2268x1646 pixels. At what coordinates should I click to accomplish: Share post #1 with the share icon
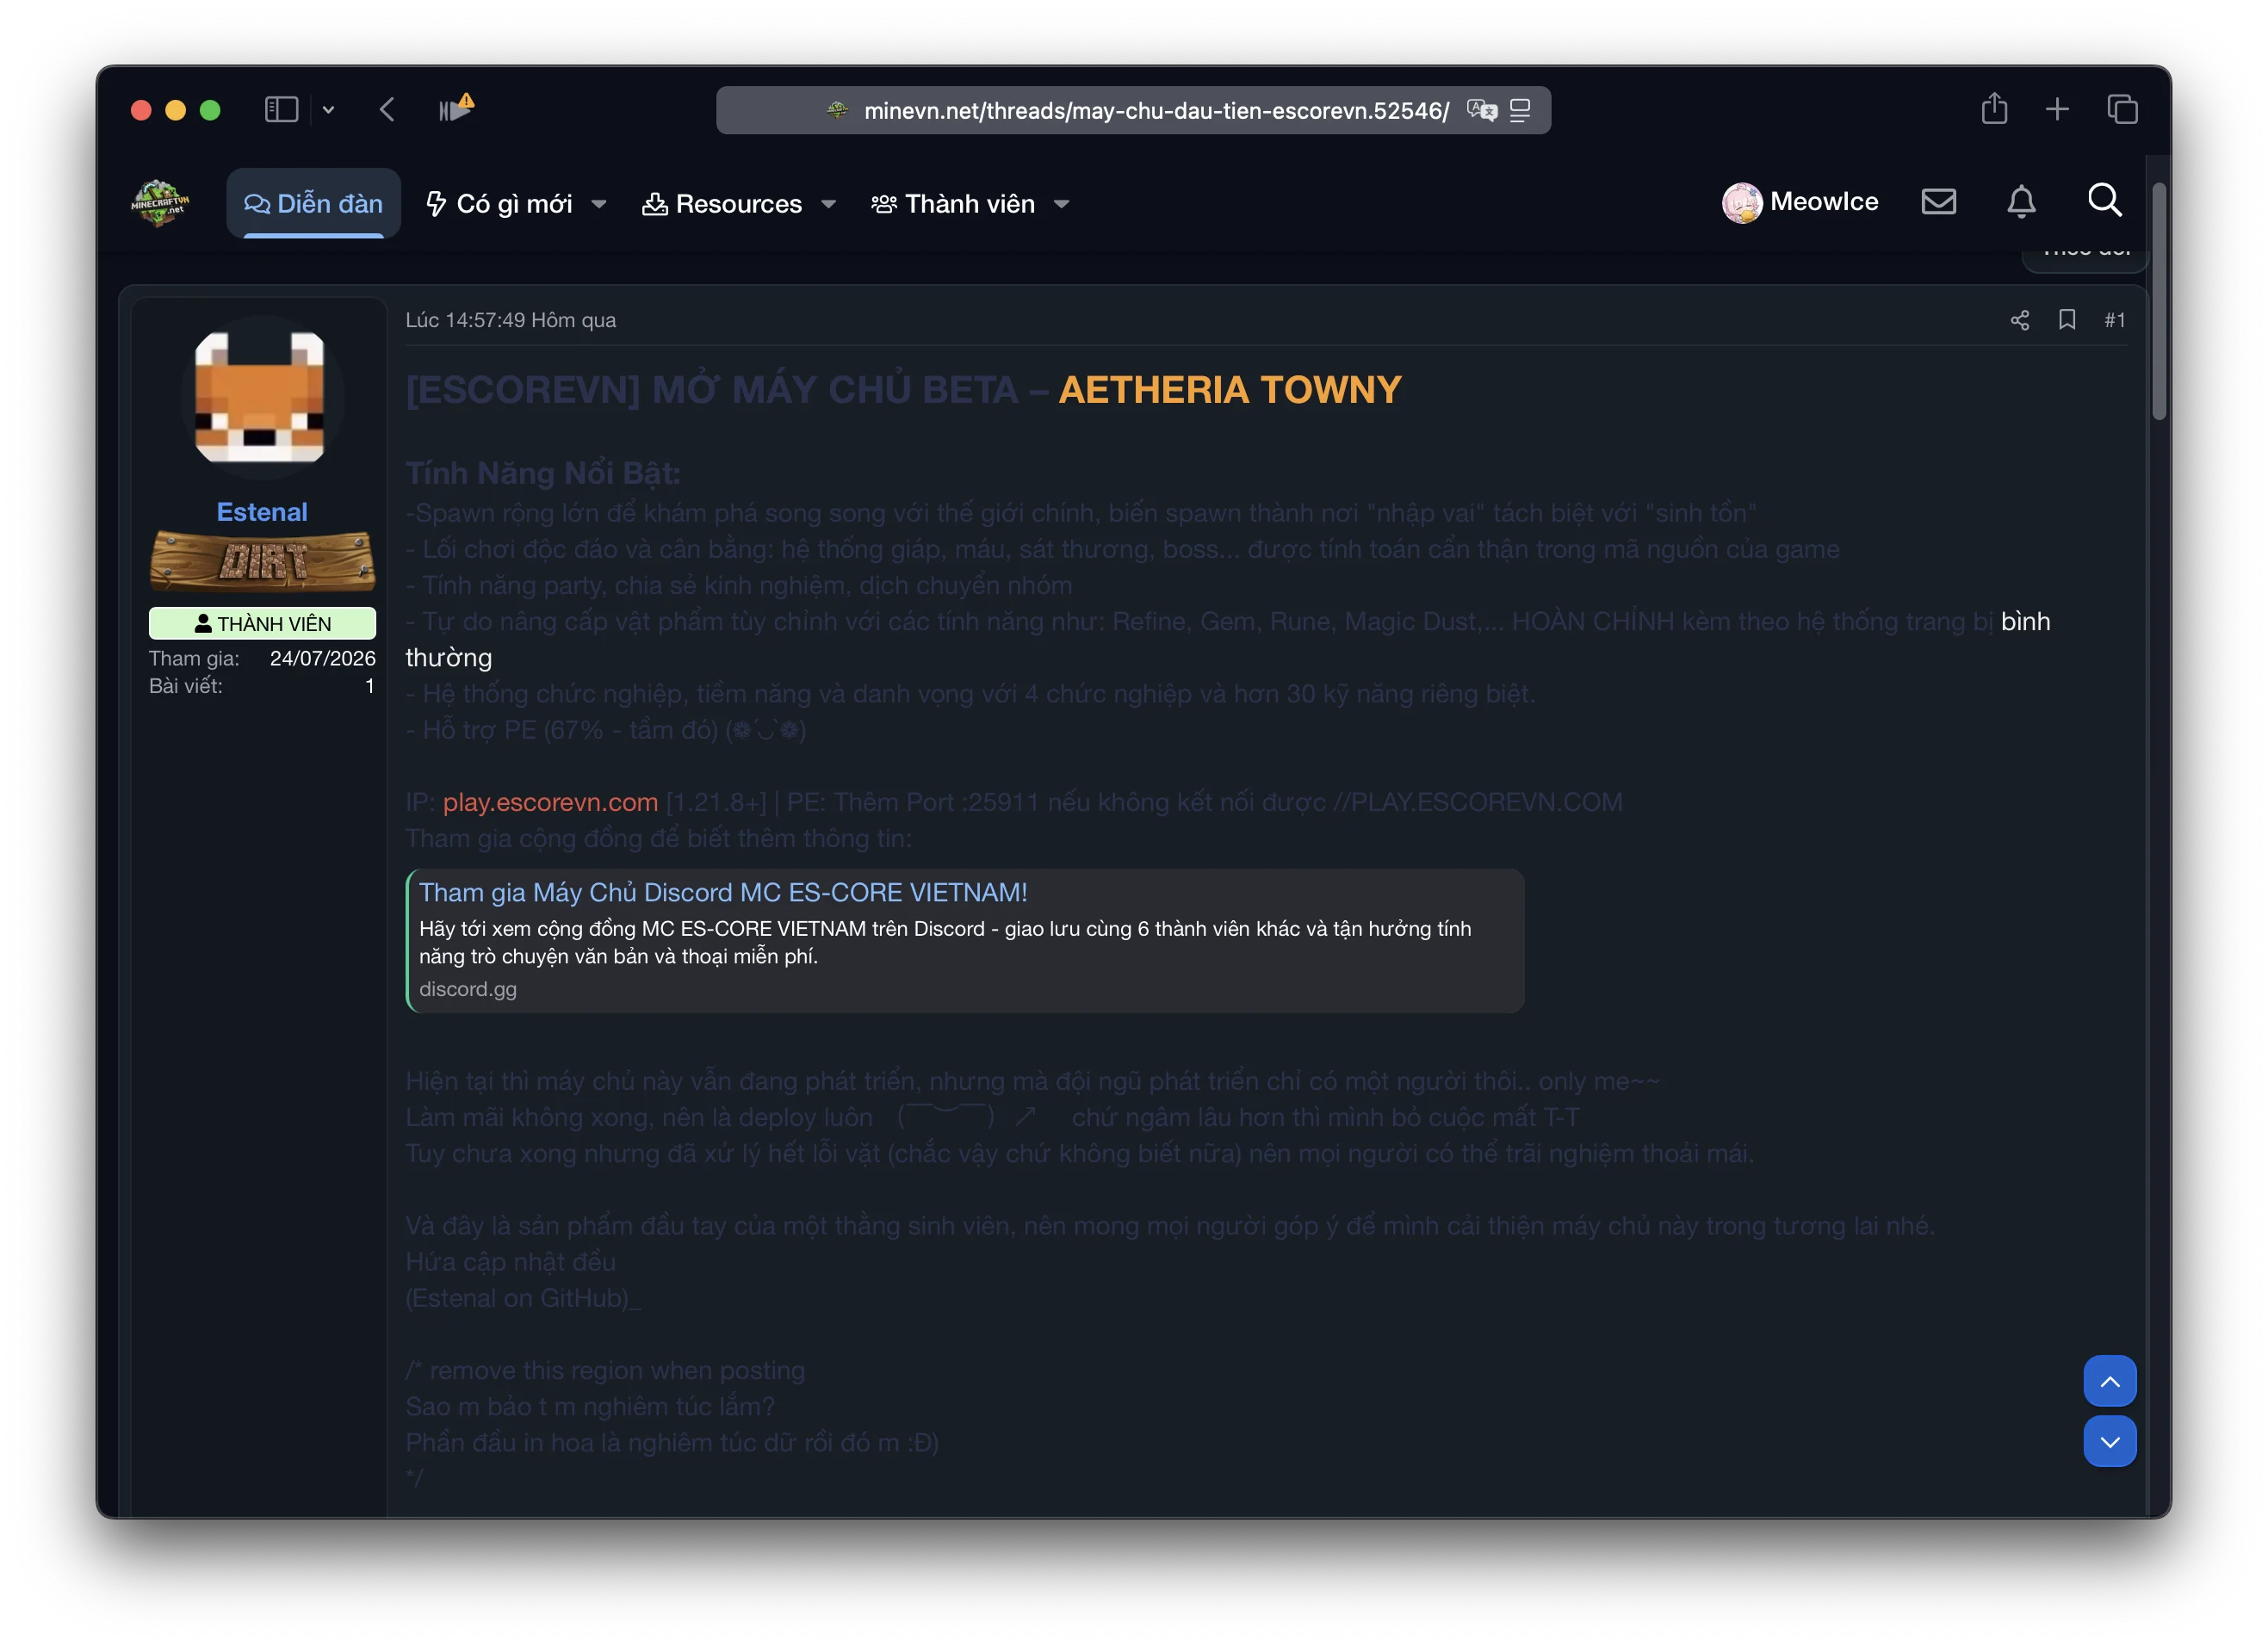pos(2020,320)
